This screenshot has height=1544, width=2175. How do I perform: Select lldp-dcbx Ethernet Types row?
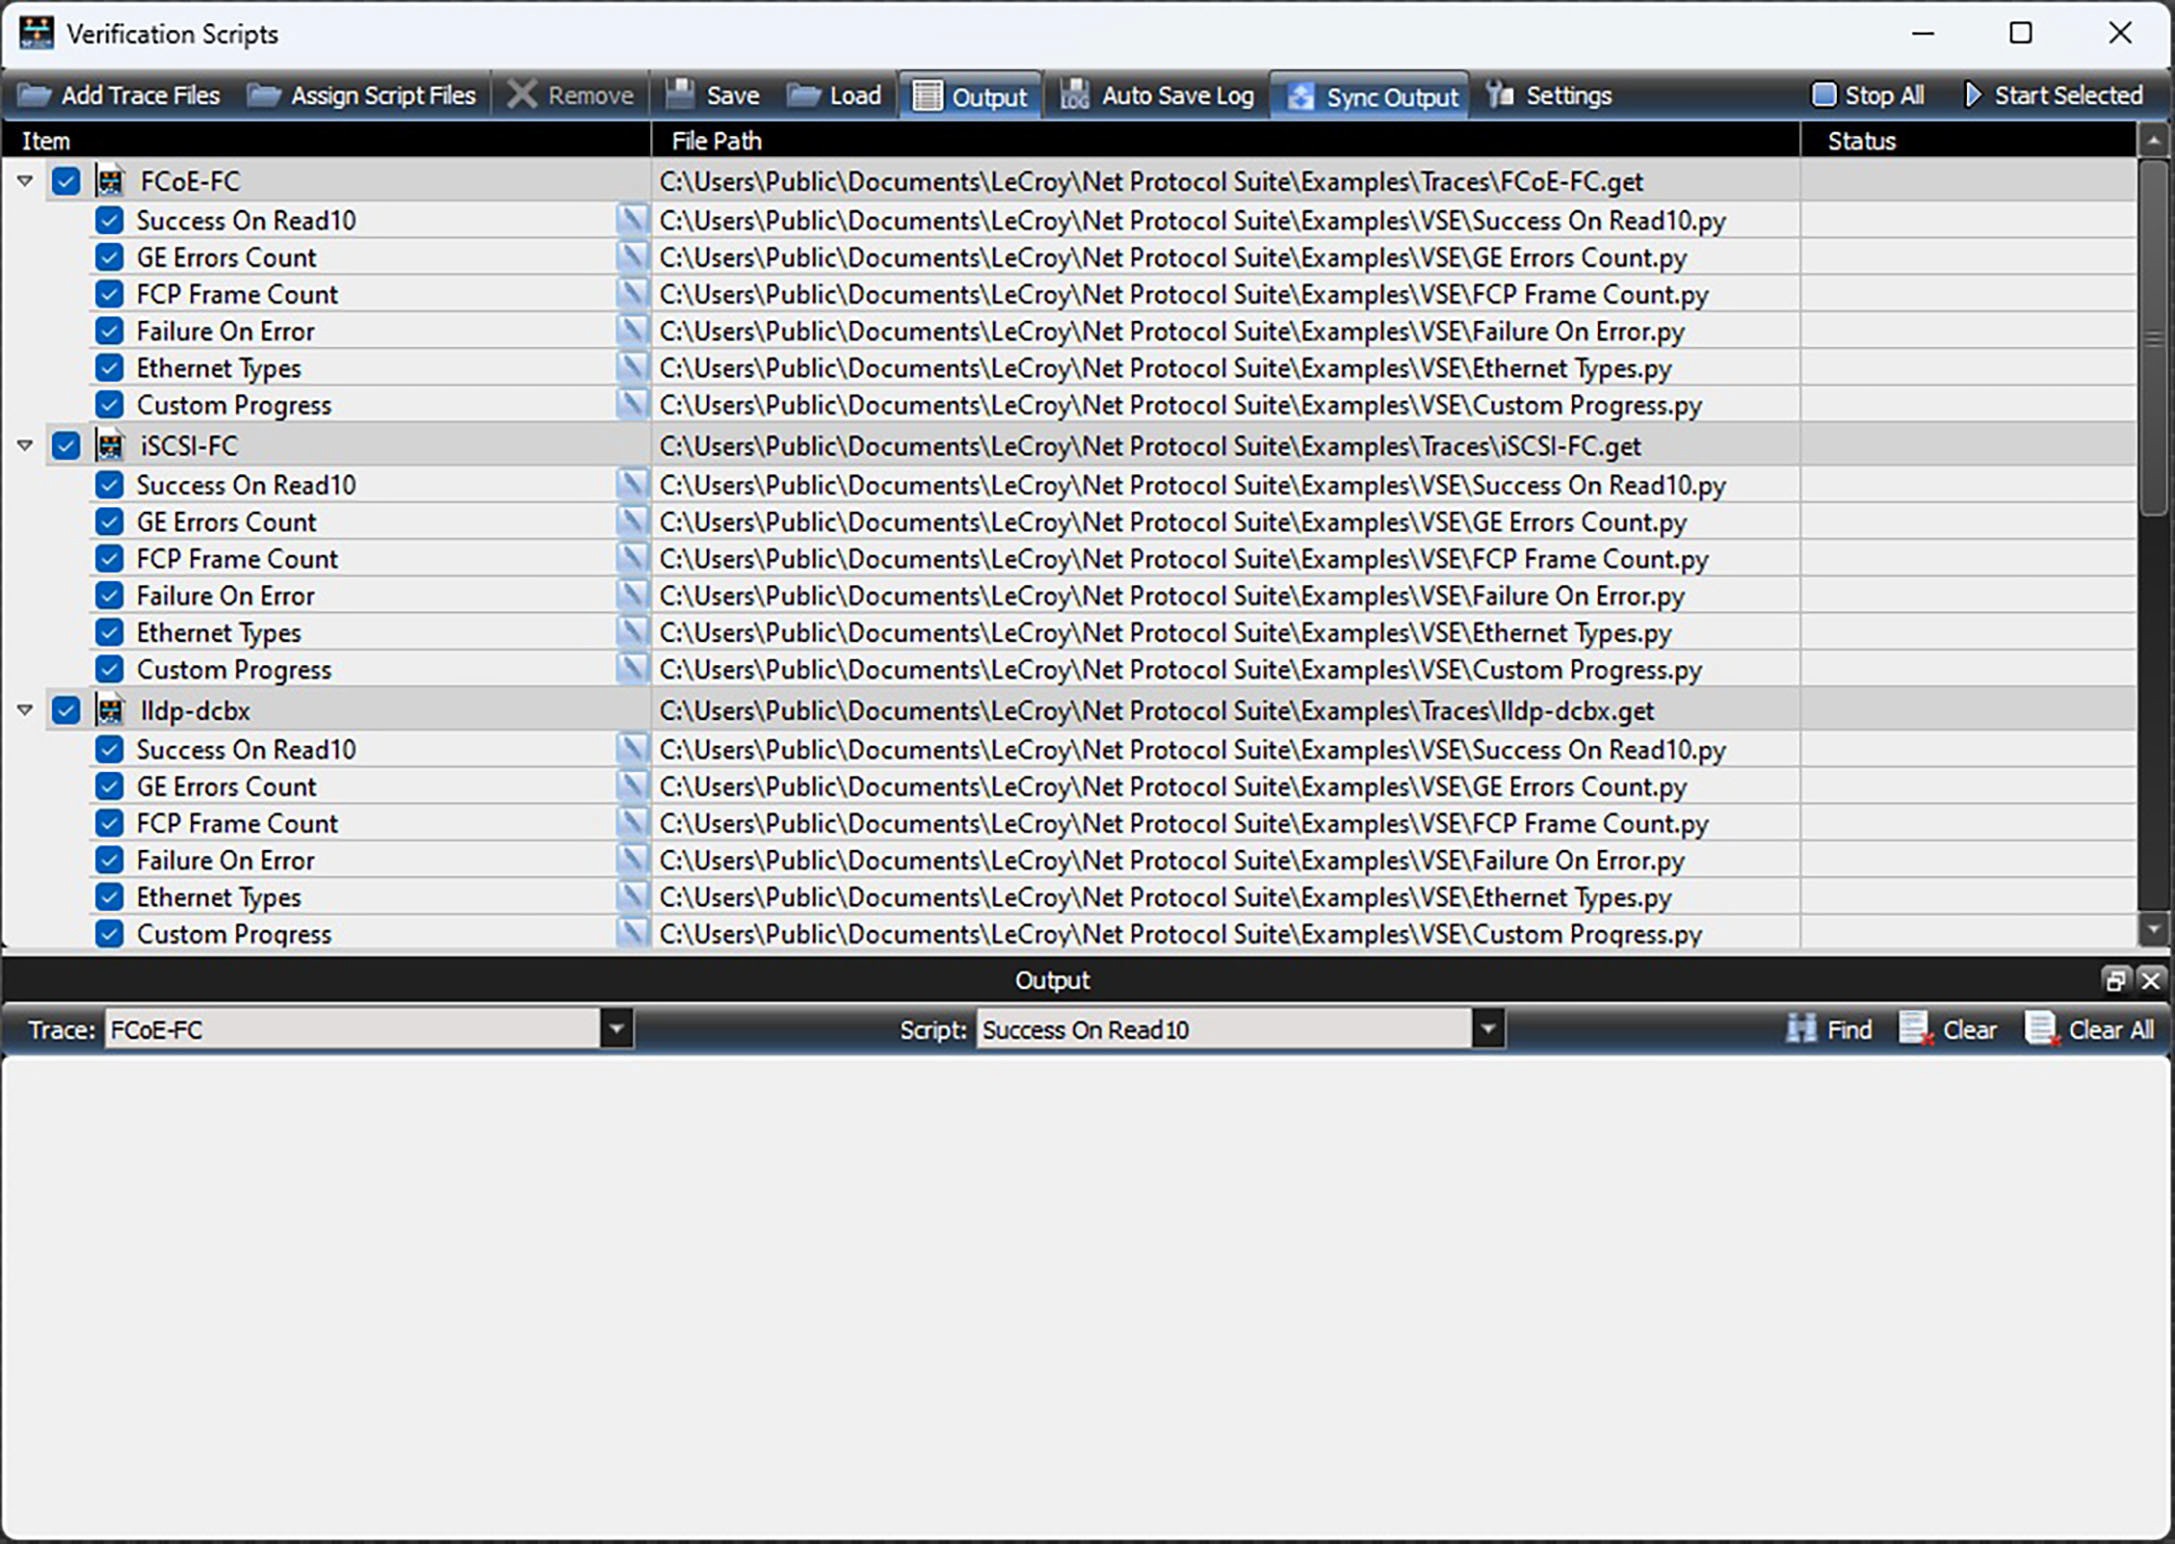tap(1068, 897)
